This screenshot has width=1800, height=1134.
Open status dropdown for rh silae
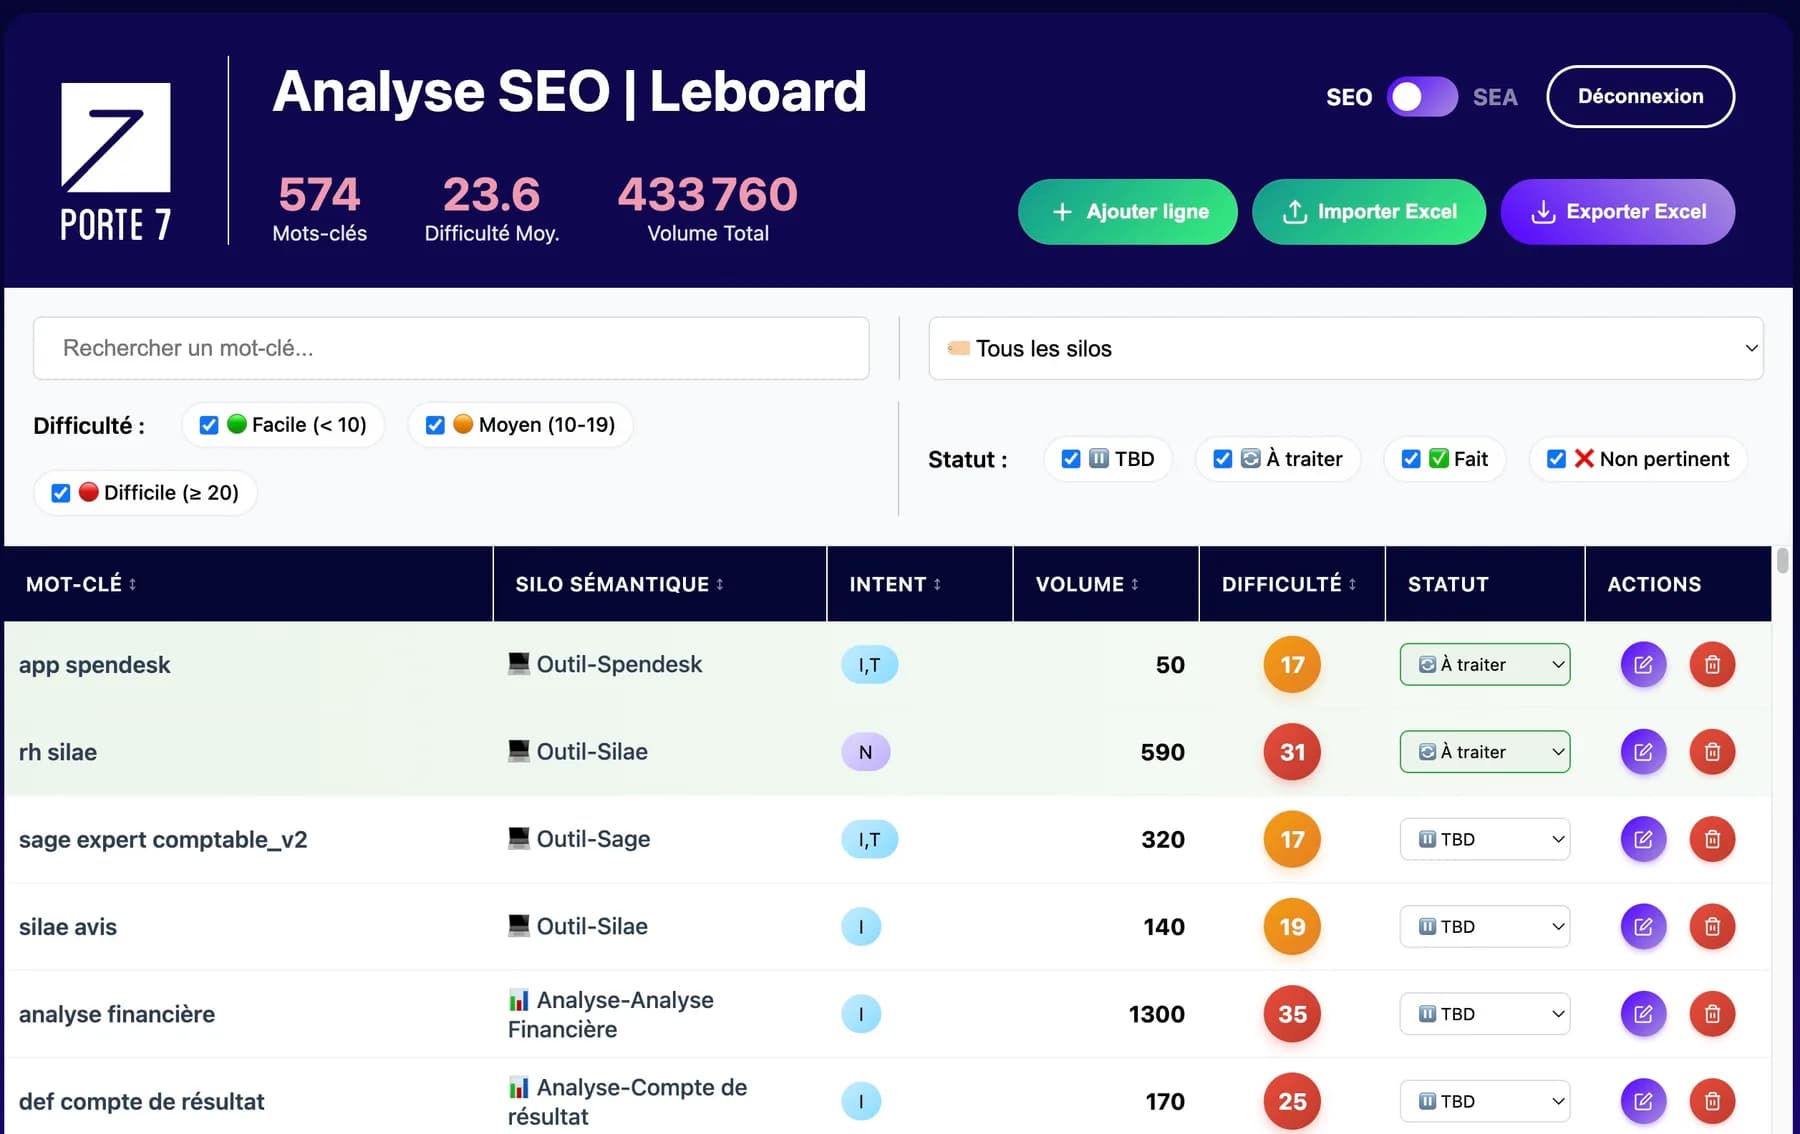pyautogui.click(x=1485, y=752)
